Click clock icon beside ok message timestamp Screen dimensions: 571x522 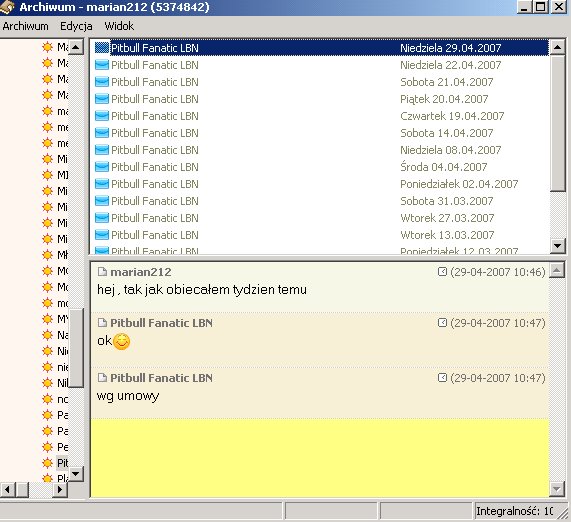442,323
